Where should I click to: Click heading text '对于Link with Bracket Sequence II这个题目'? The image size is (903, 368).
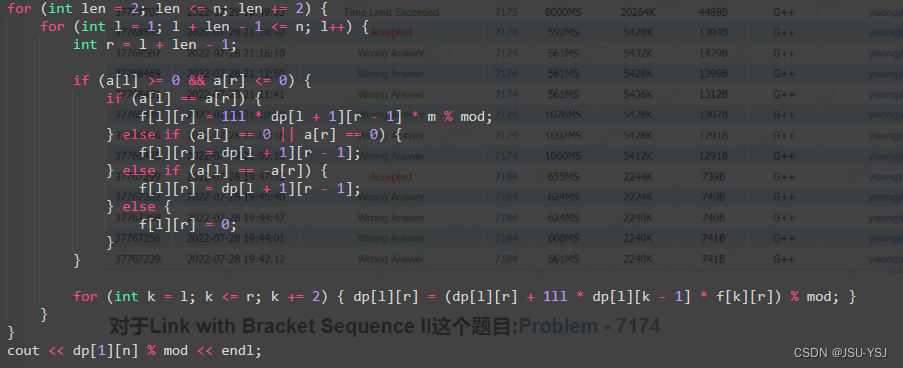310,327
